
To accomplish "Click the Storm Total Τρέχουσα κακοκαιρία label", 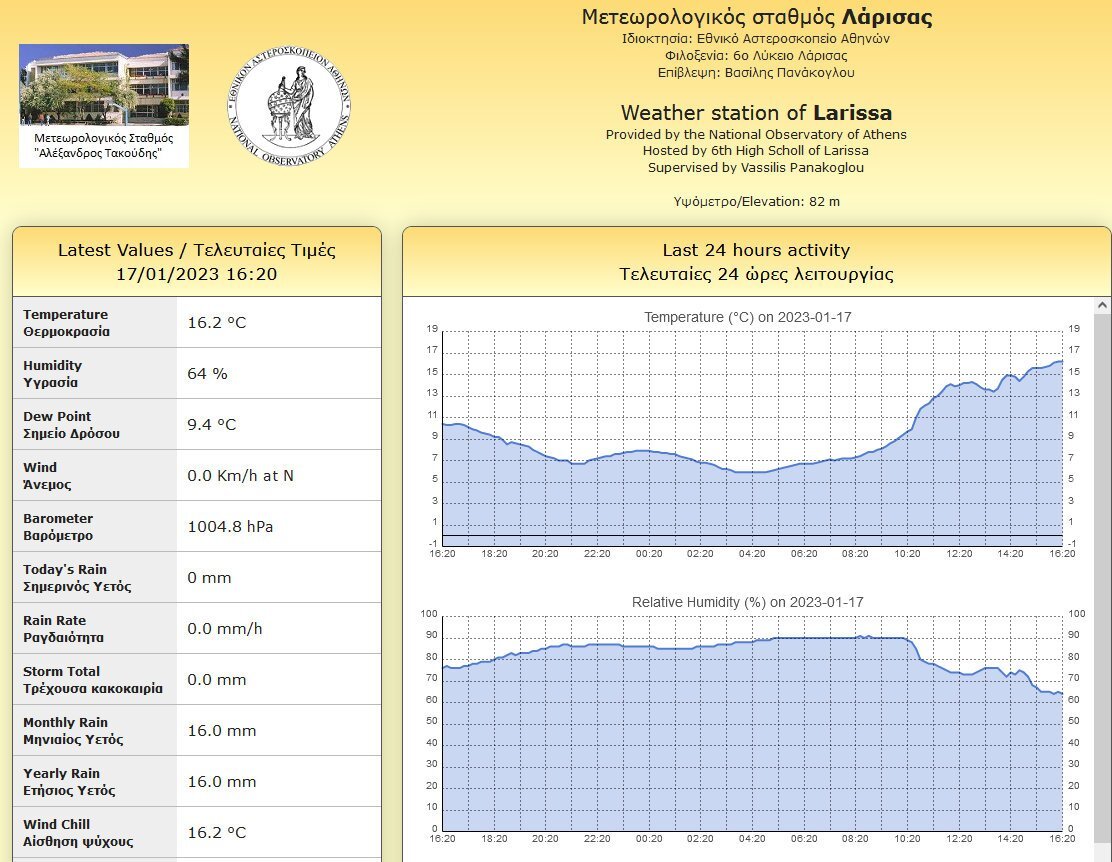I will [x=93, y=680].
